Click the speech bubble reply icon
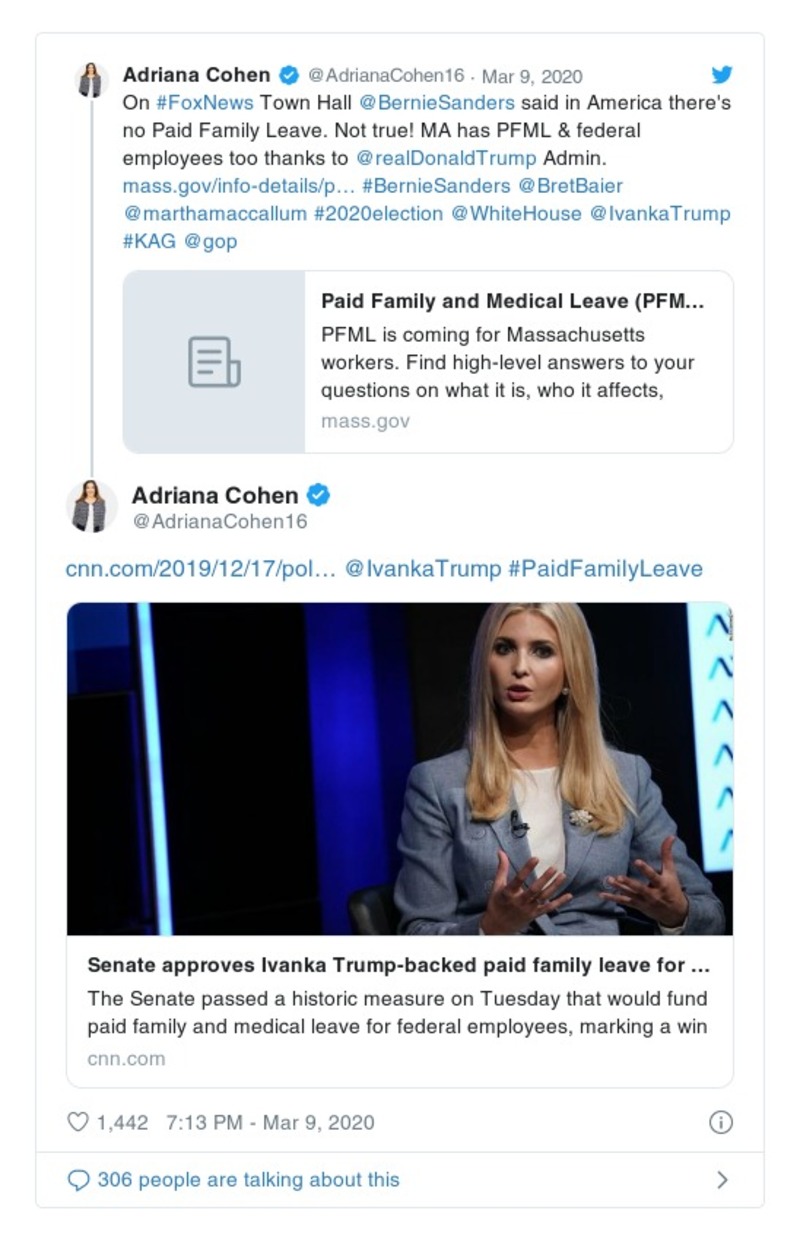This screenshot has height=1239, width=800. (78, 1180)
